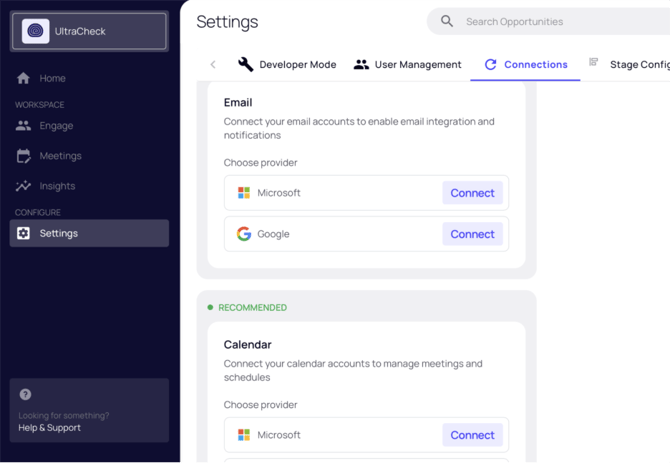Connect Google email account
The width and height of the screenshot is (670, 463).
pos(472,234)
